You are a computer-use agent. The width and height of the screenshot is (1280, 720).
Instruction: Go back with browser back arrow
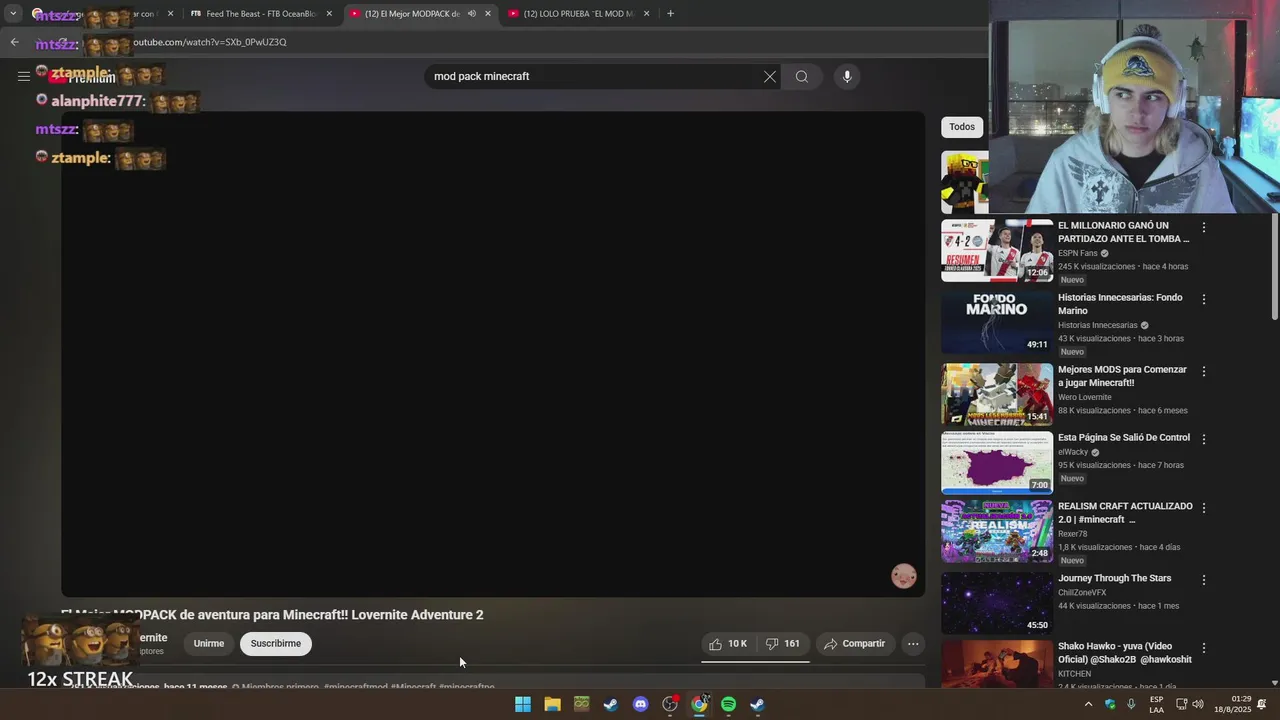coord(14,42)
